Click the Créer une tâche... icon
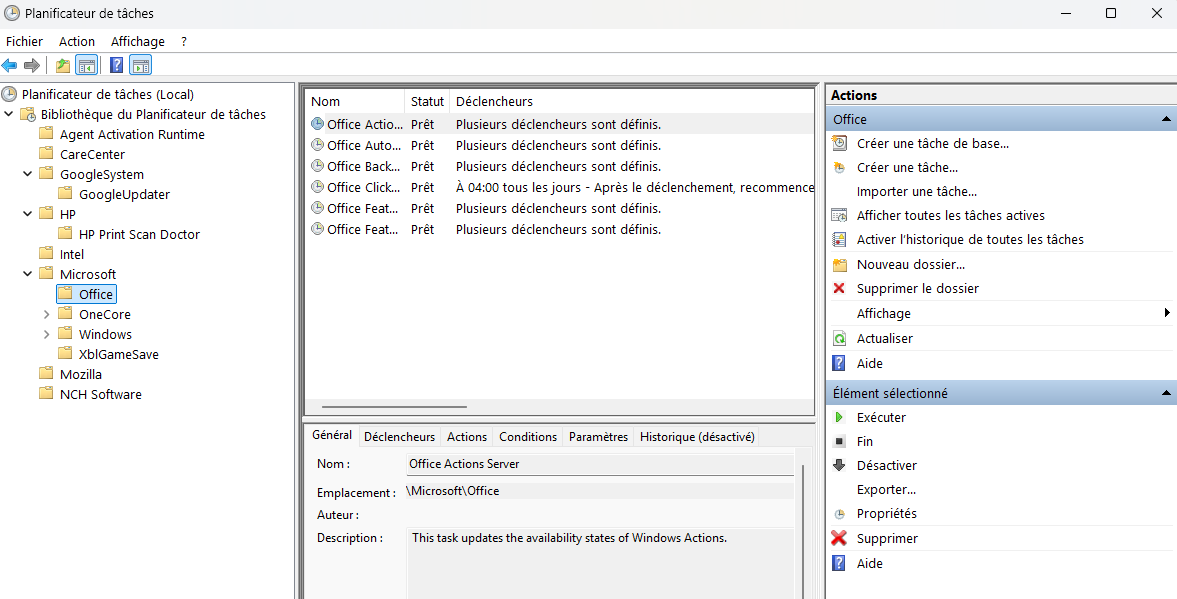1177x599 pixels. pyautogui.click(x=839, y=167)
